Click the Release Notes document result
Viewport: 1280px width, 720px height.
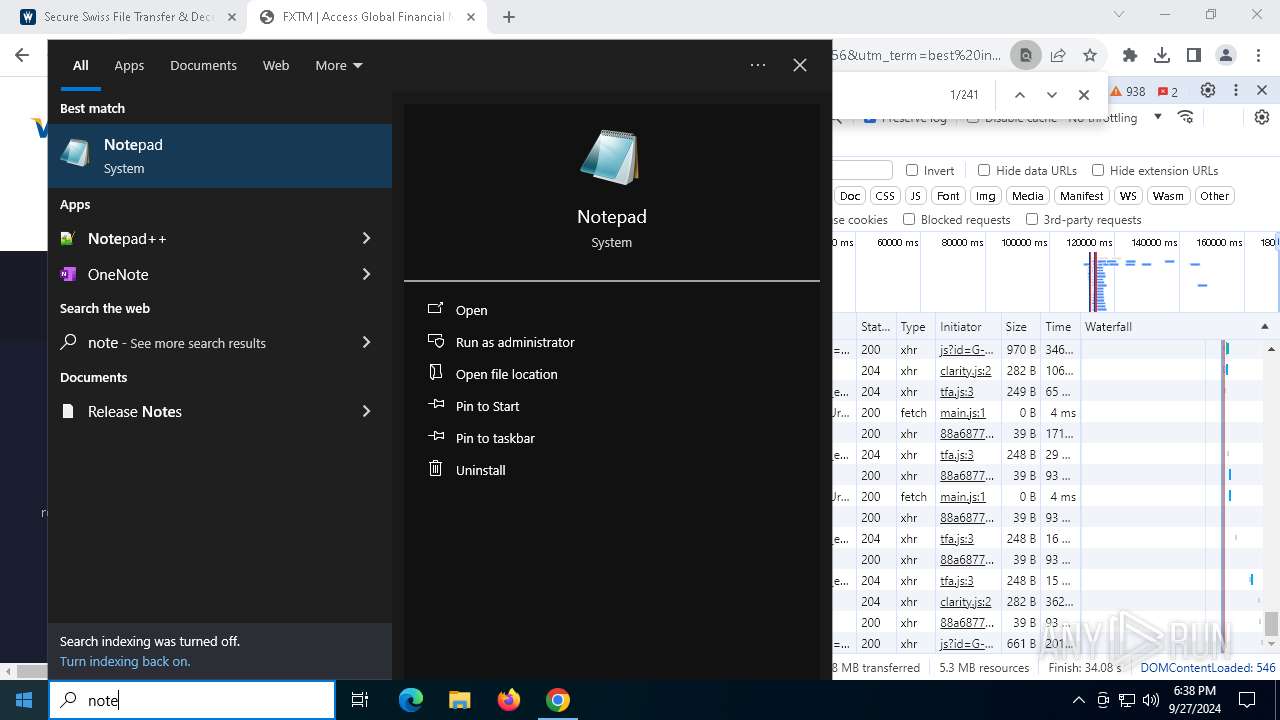click(202, 411)
